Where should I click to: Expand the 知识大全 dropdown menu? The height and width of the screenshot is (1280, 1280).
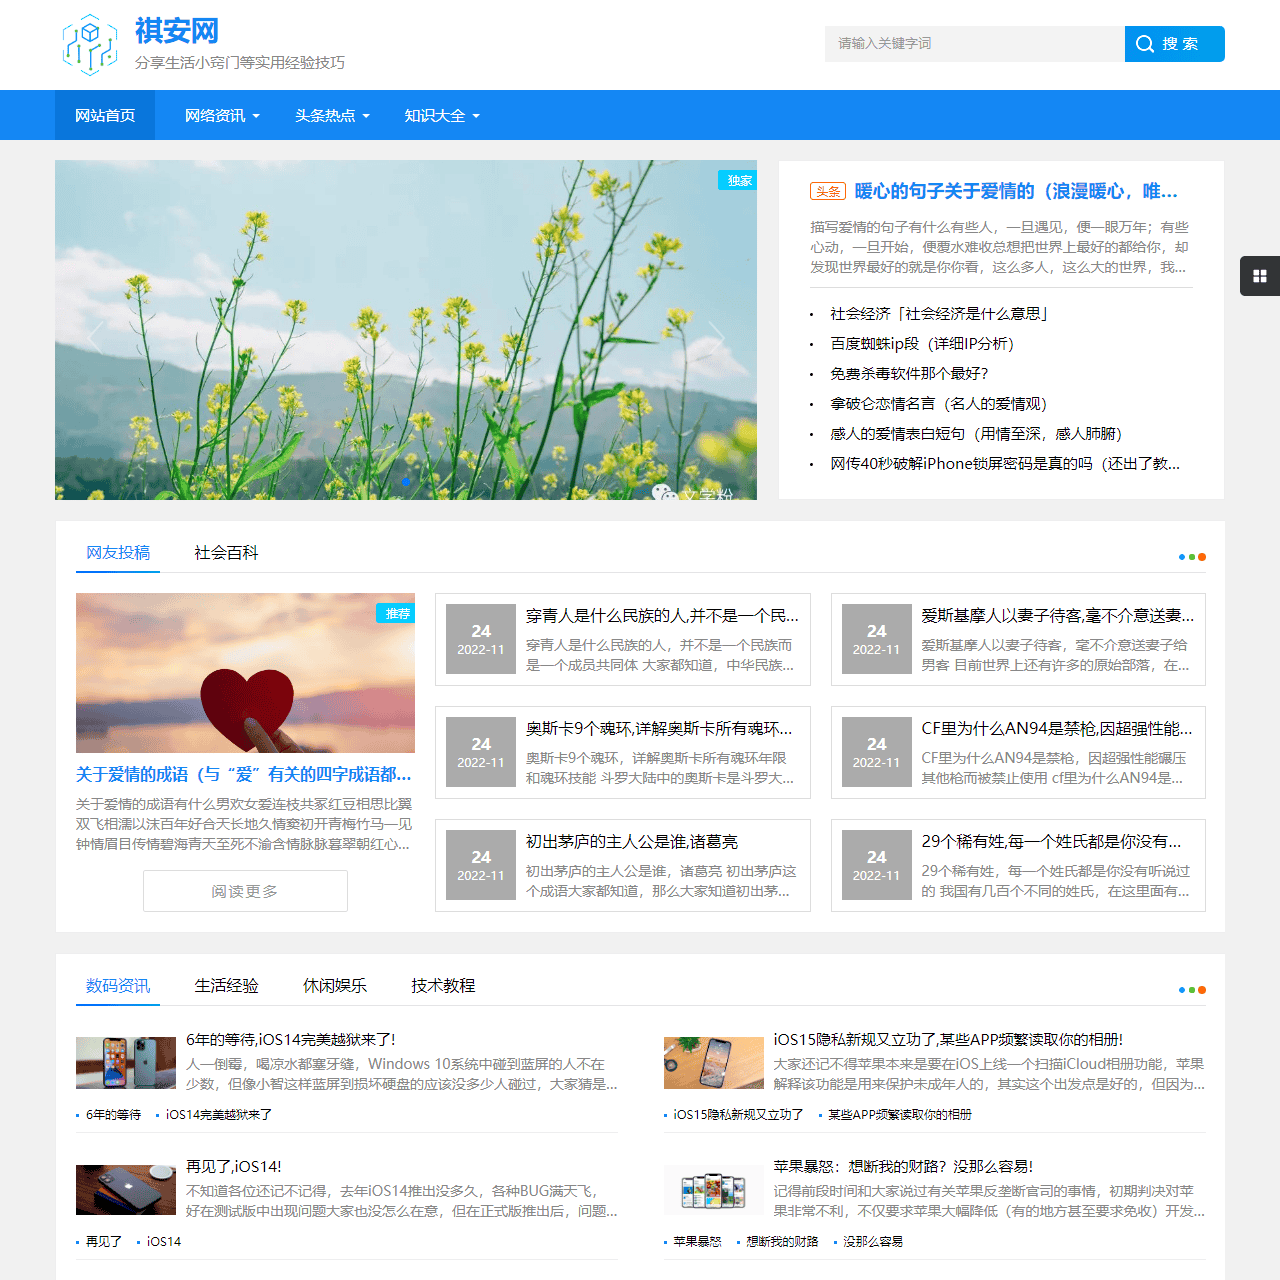[442, 116]
